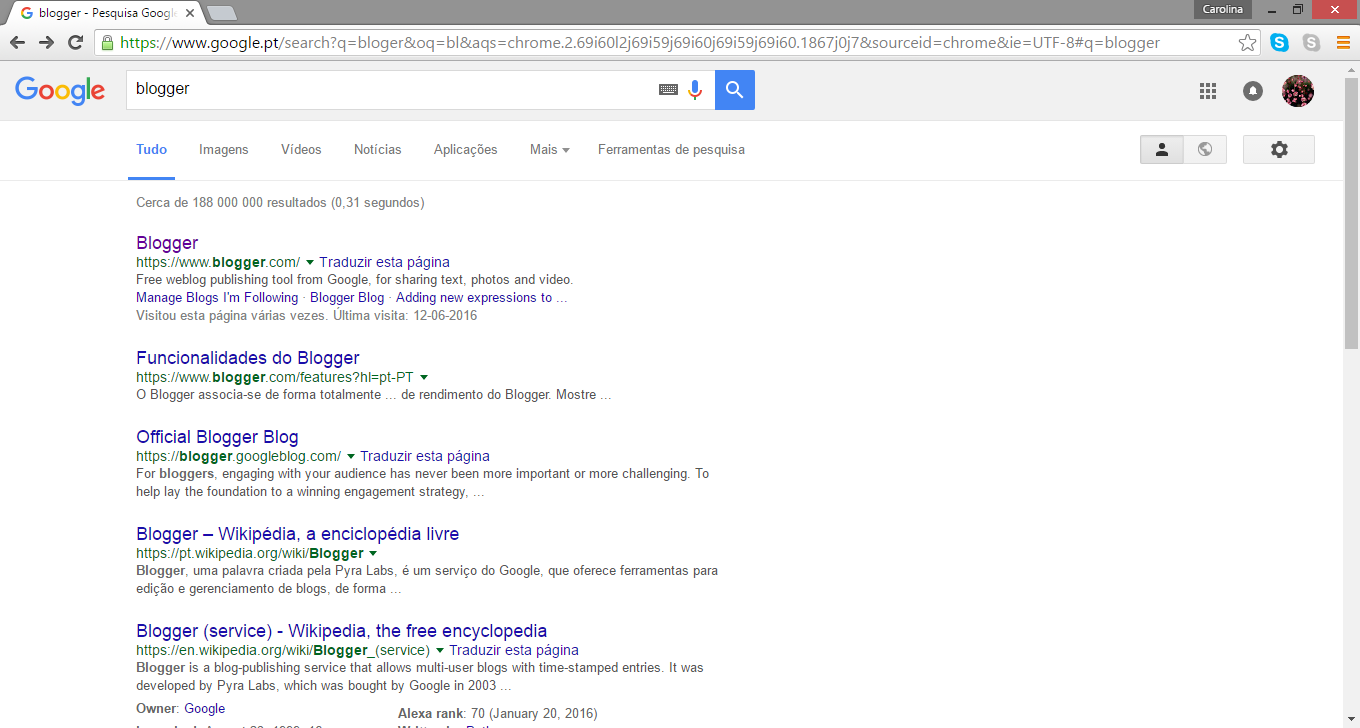1360x728 pixels.
Task: View the site security padlock icon
Action: coord(107,43)
